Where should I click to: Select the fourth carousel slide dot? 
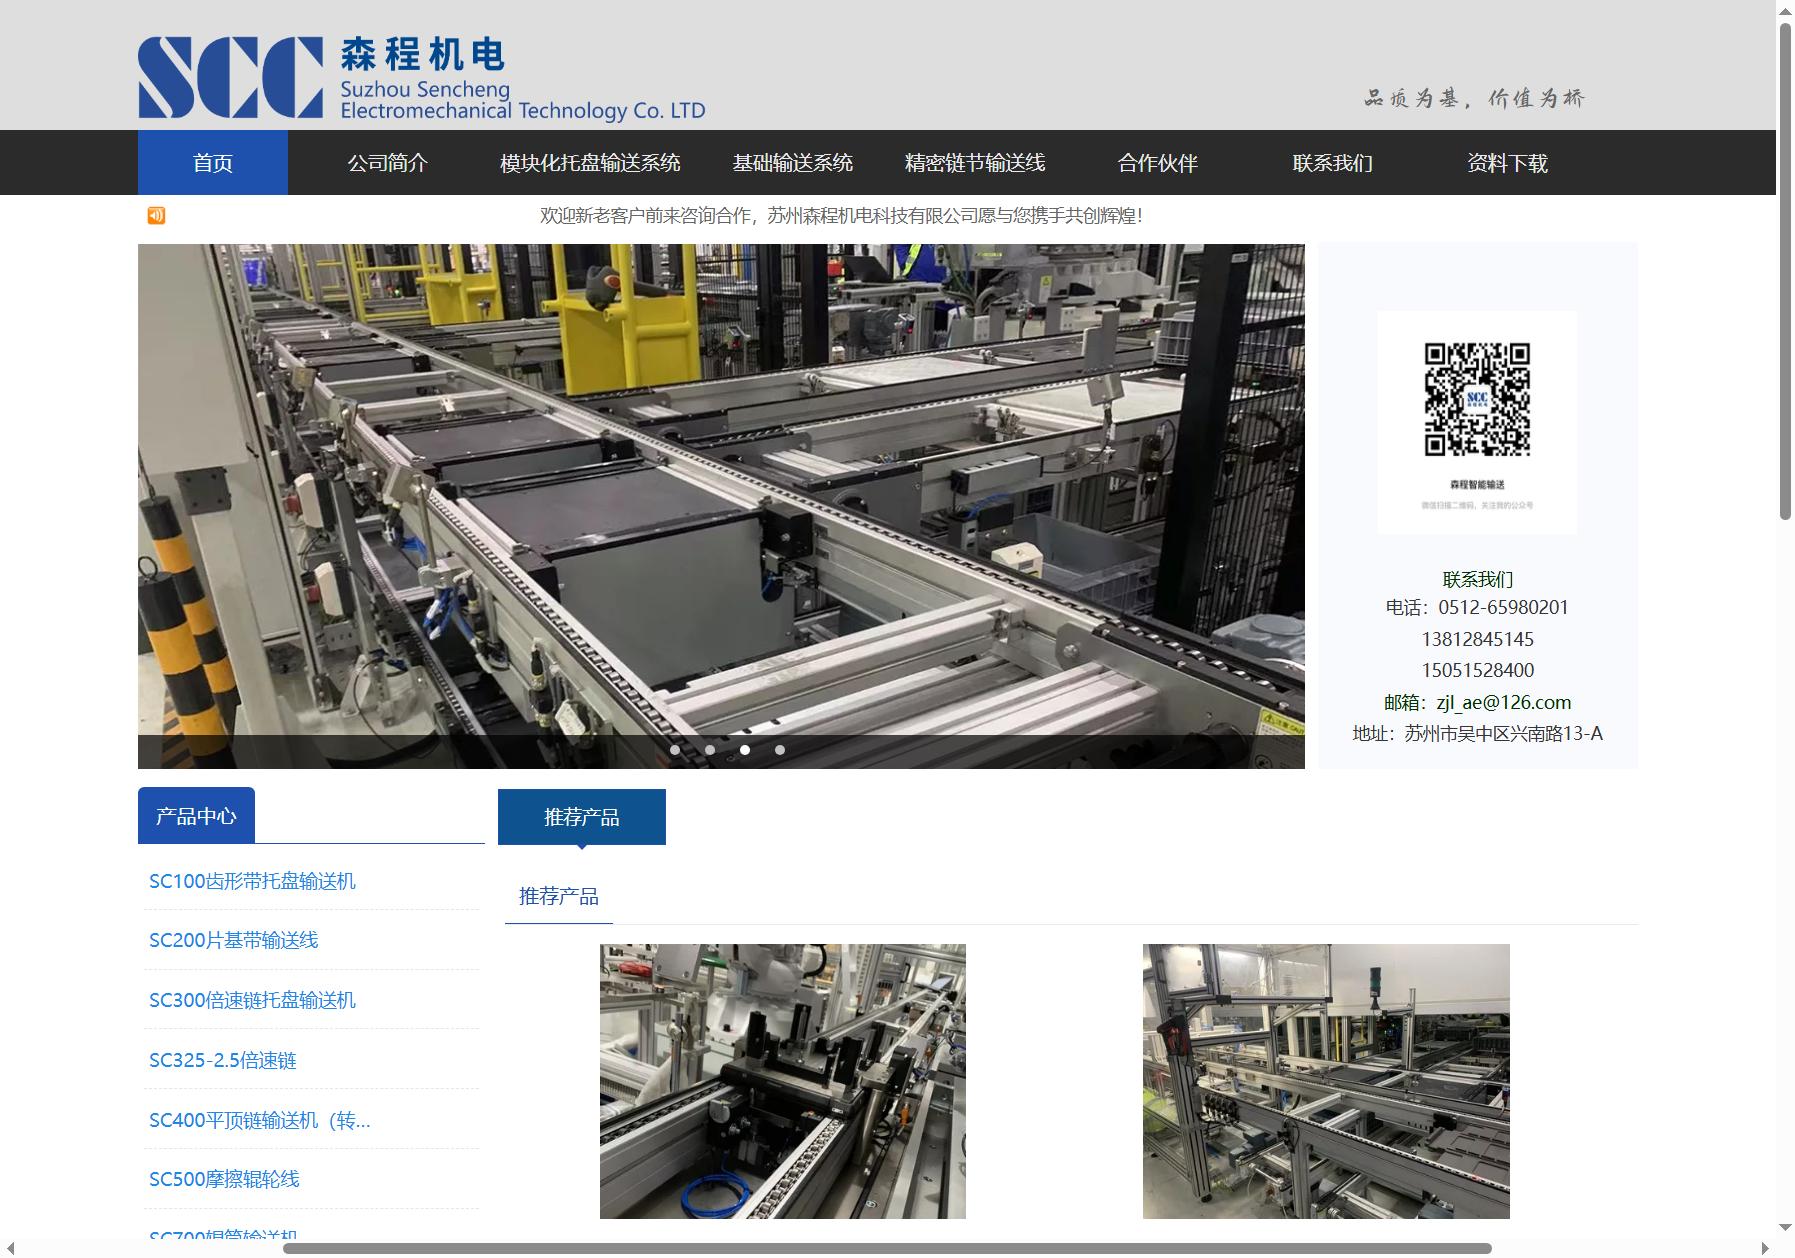pos(780,750)
